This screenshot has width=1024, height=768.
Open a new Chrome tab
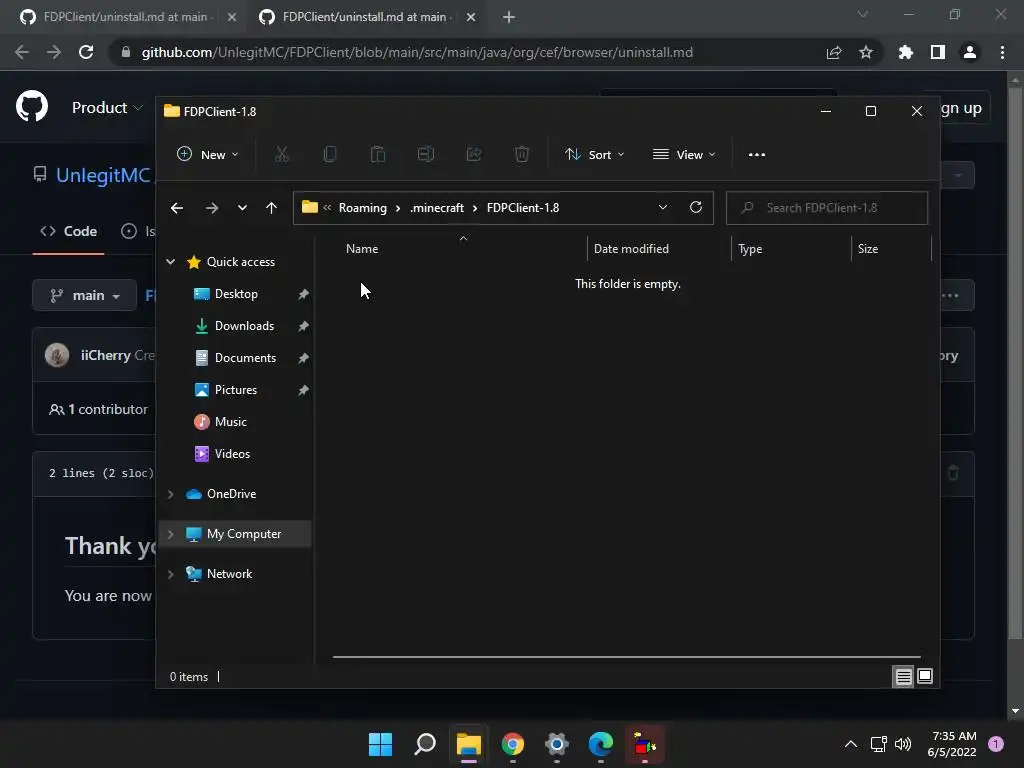pos(509,17)
